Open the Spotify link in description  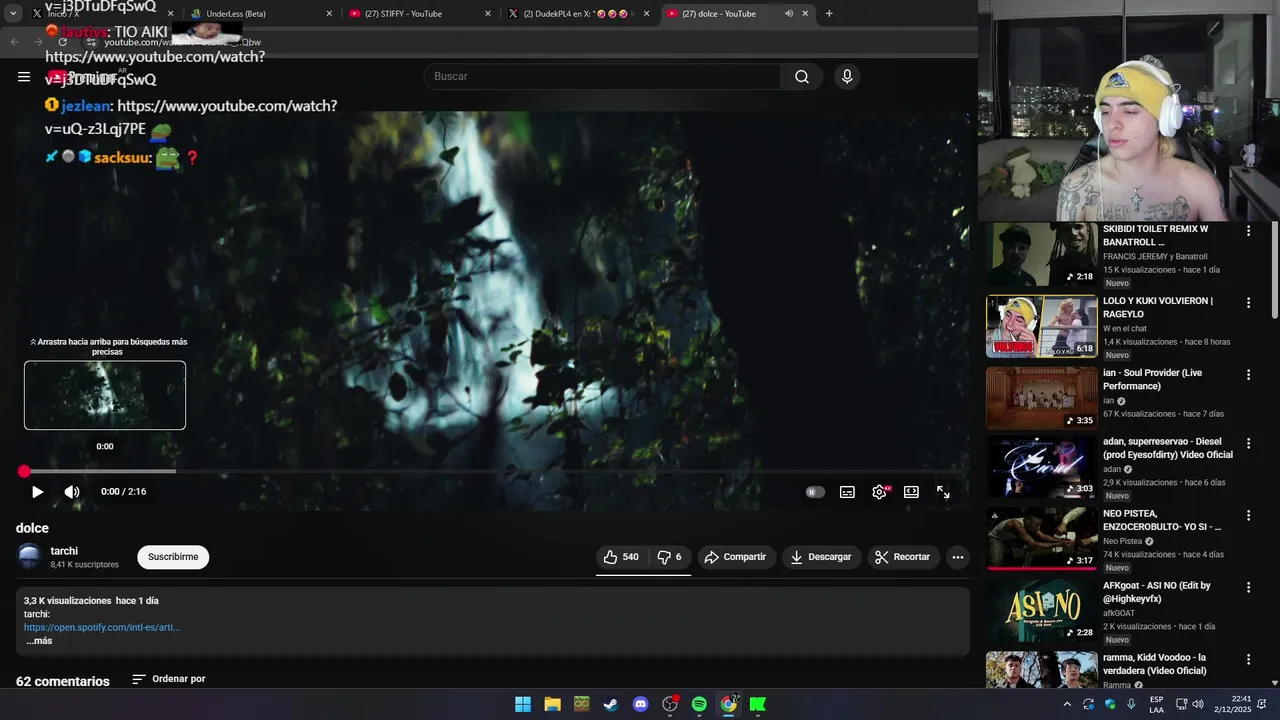102,628
